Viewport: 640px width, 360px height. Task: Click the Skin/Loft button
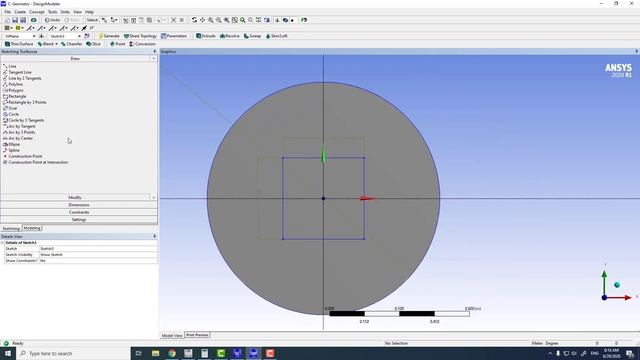coord(276,36)
